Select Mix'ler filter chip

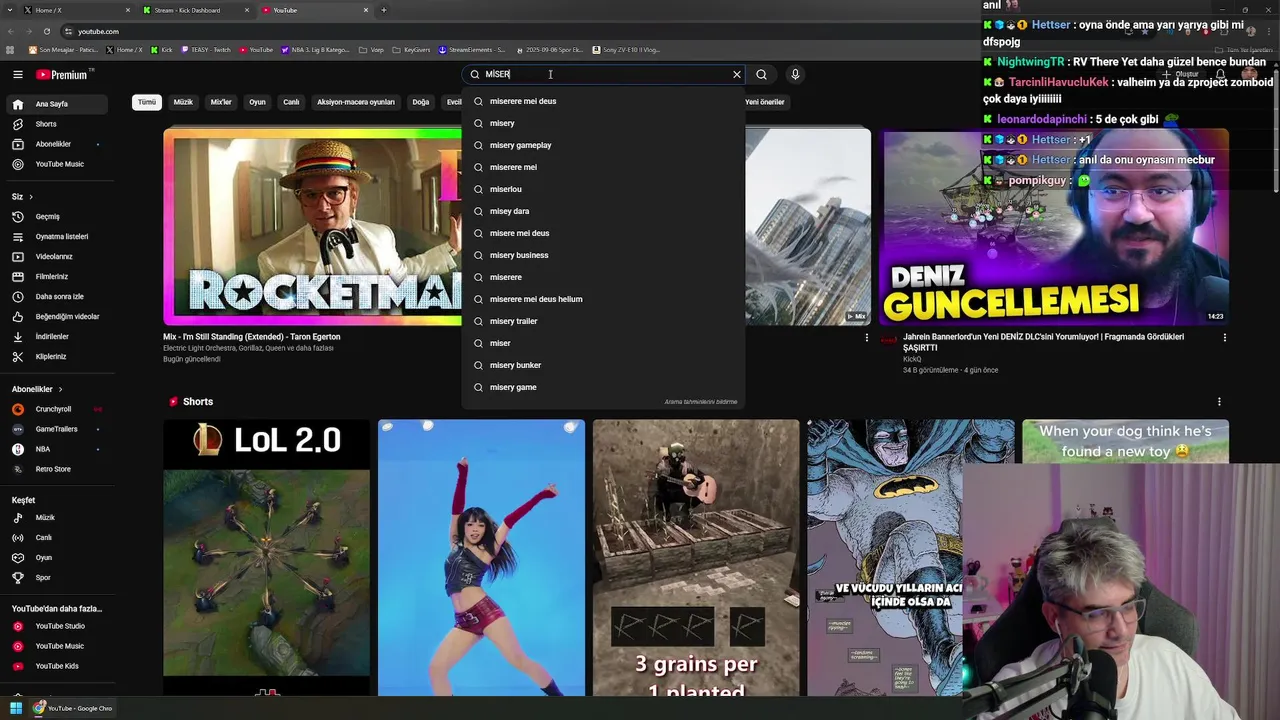coord(221,102)
